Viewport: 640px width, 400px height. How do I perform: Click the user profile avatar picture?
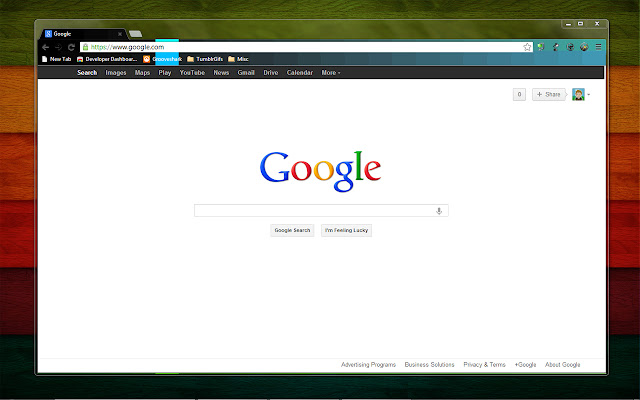[578, 94]
